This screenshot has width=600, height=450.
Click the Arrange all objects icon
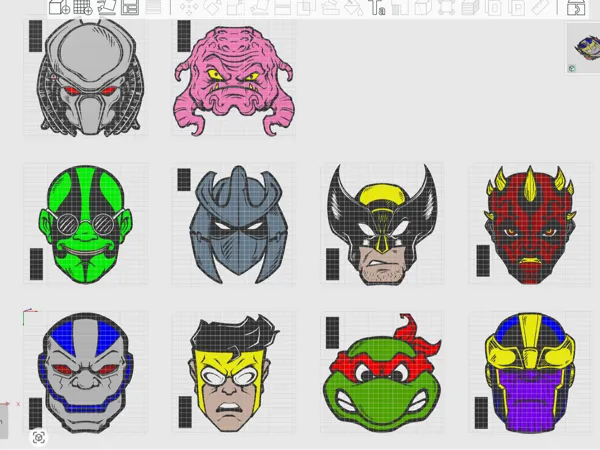tap(130, 7)
